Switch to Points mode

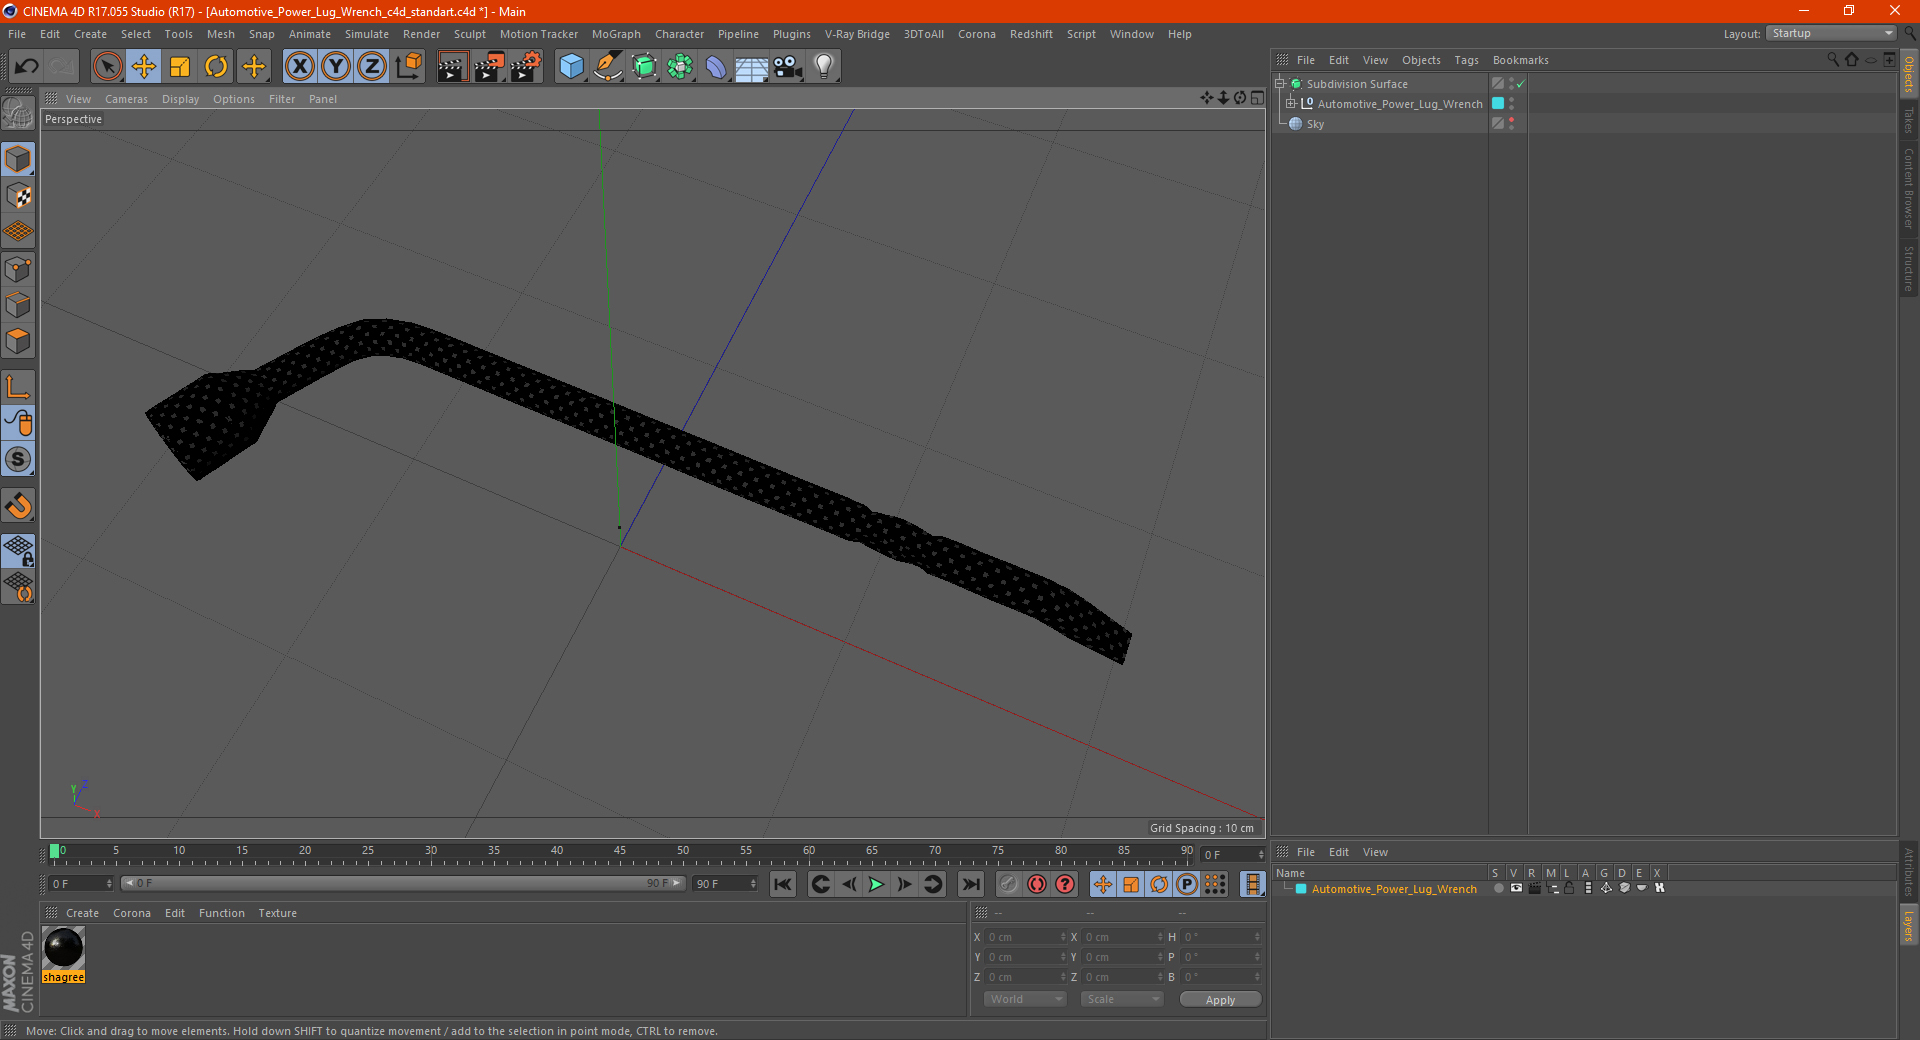pyautogui.click(x=18, y=269)
